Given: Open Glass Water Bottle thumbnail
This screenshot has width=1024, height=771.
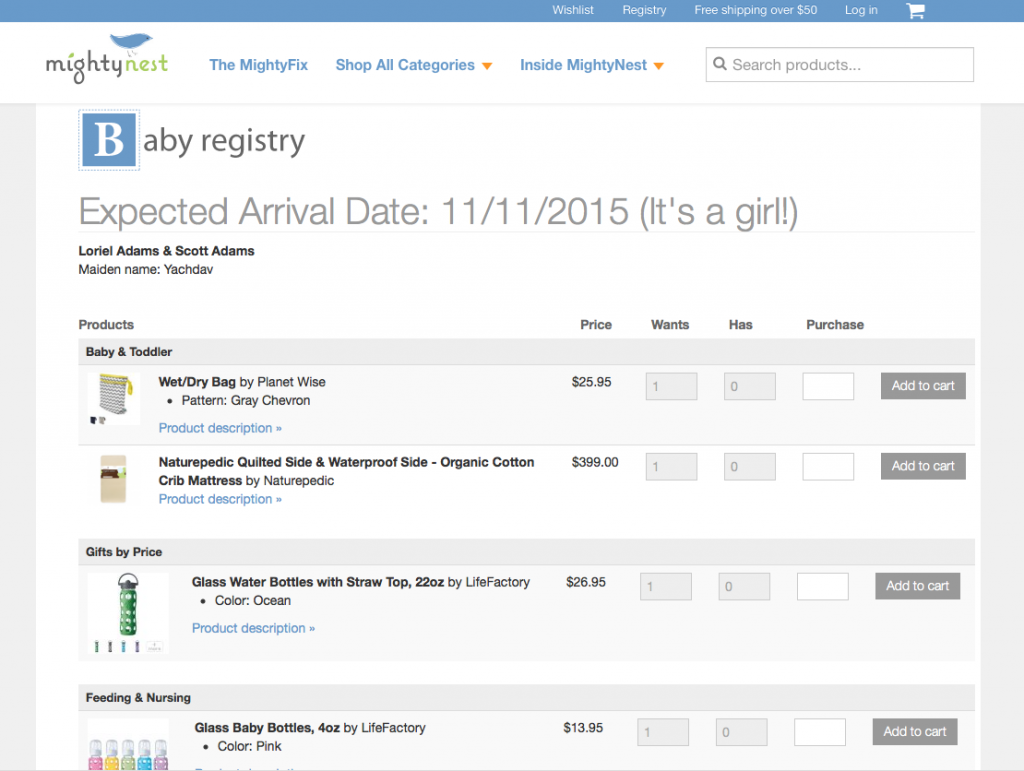Looking at the screenshot, I should (x=127, y=613).
